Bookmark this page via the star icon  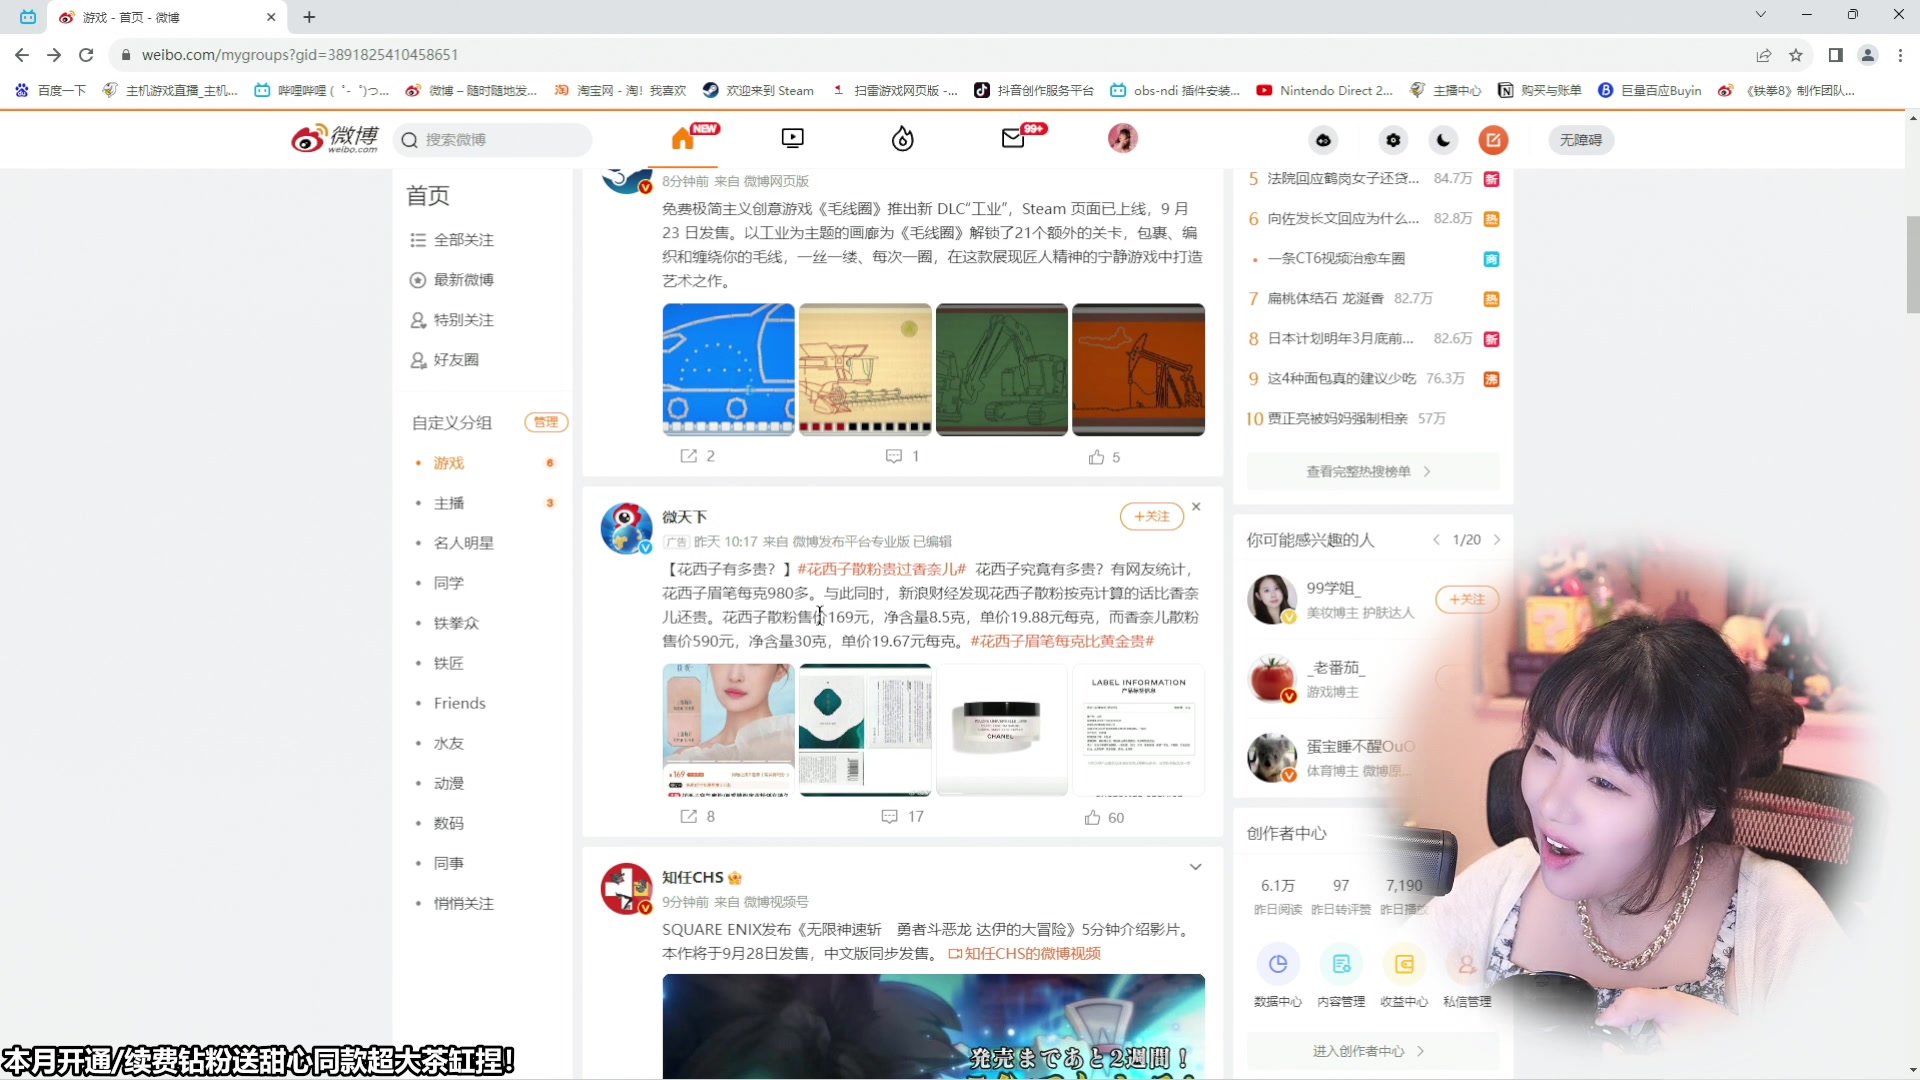pyautogui.click(x=1797, y=55)
